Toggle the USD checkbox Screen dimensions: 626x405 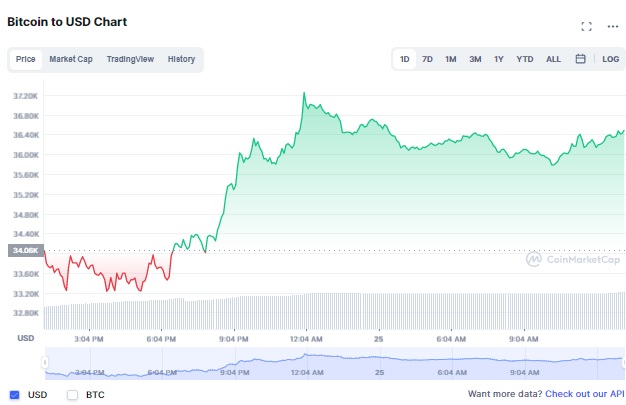pyautogui.click(x=14, y=394)
